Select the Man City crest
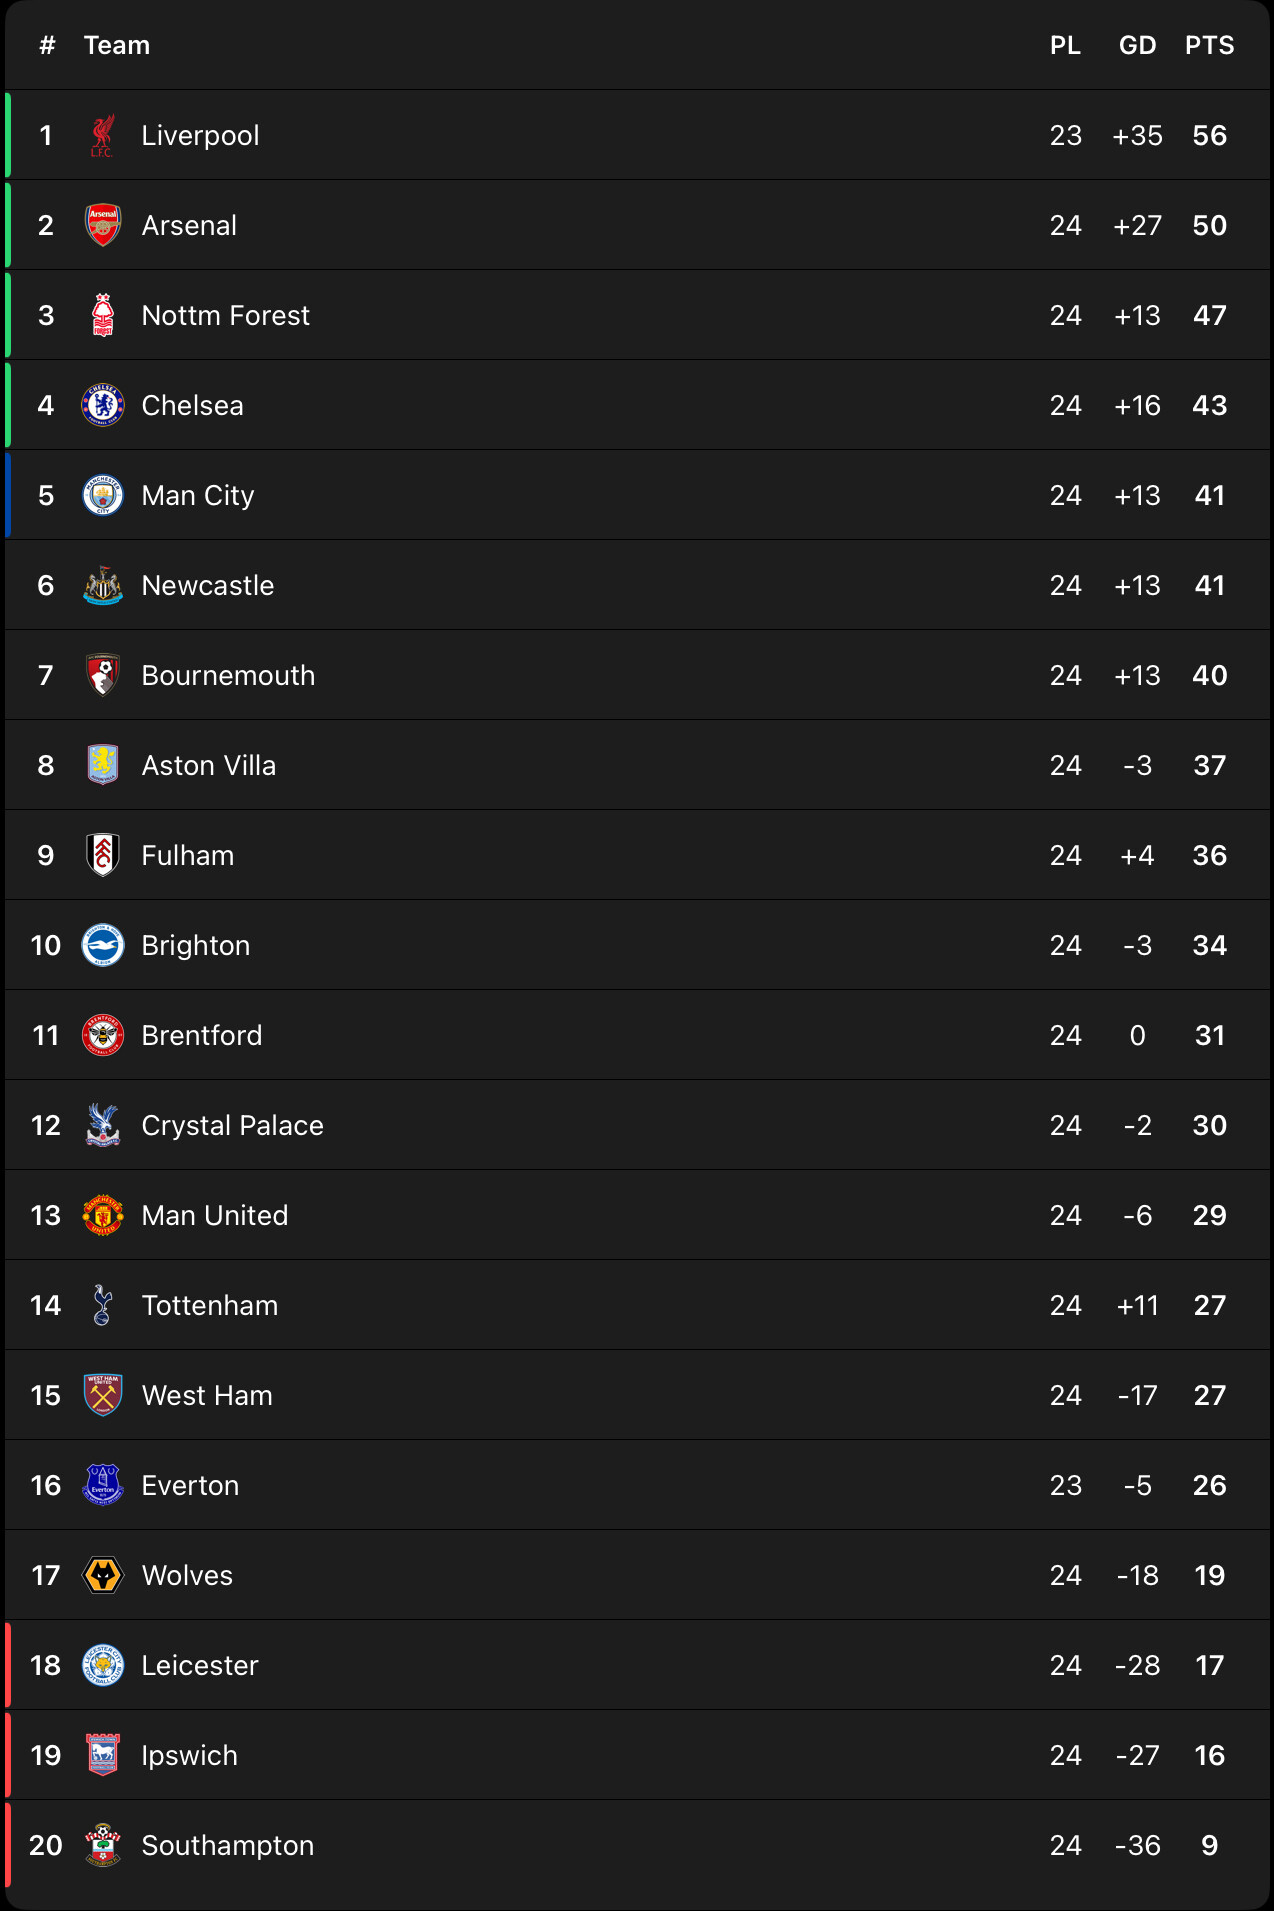Image resolution: width=1274 pixels, height=1911 pixels. point(102,496)
